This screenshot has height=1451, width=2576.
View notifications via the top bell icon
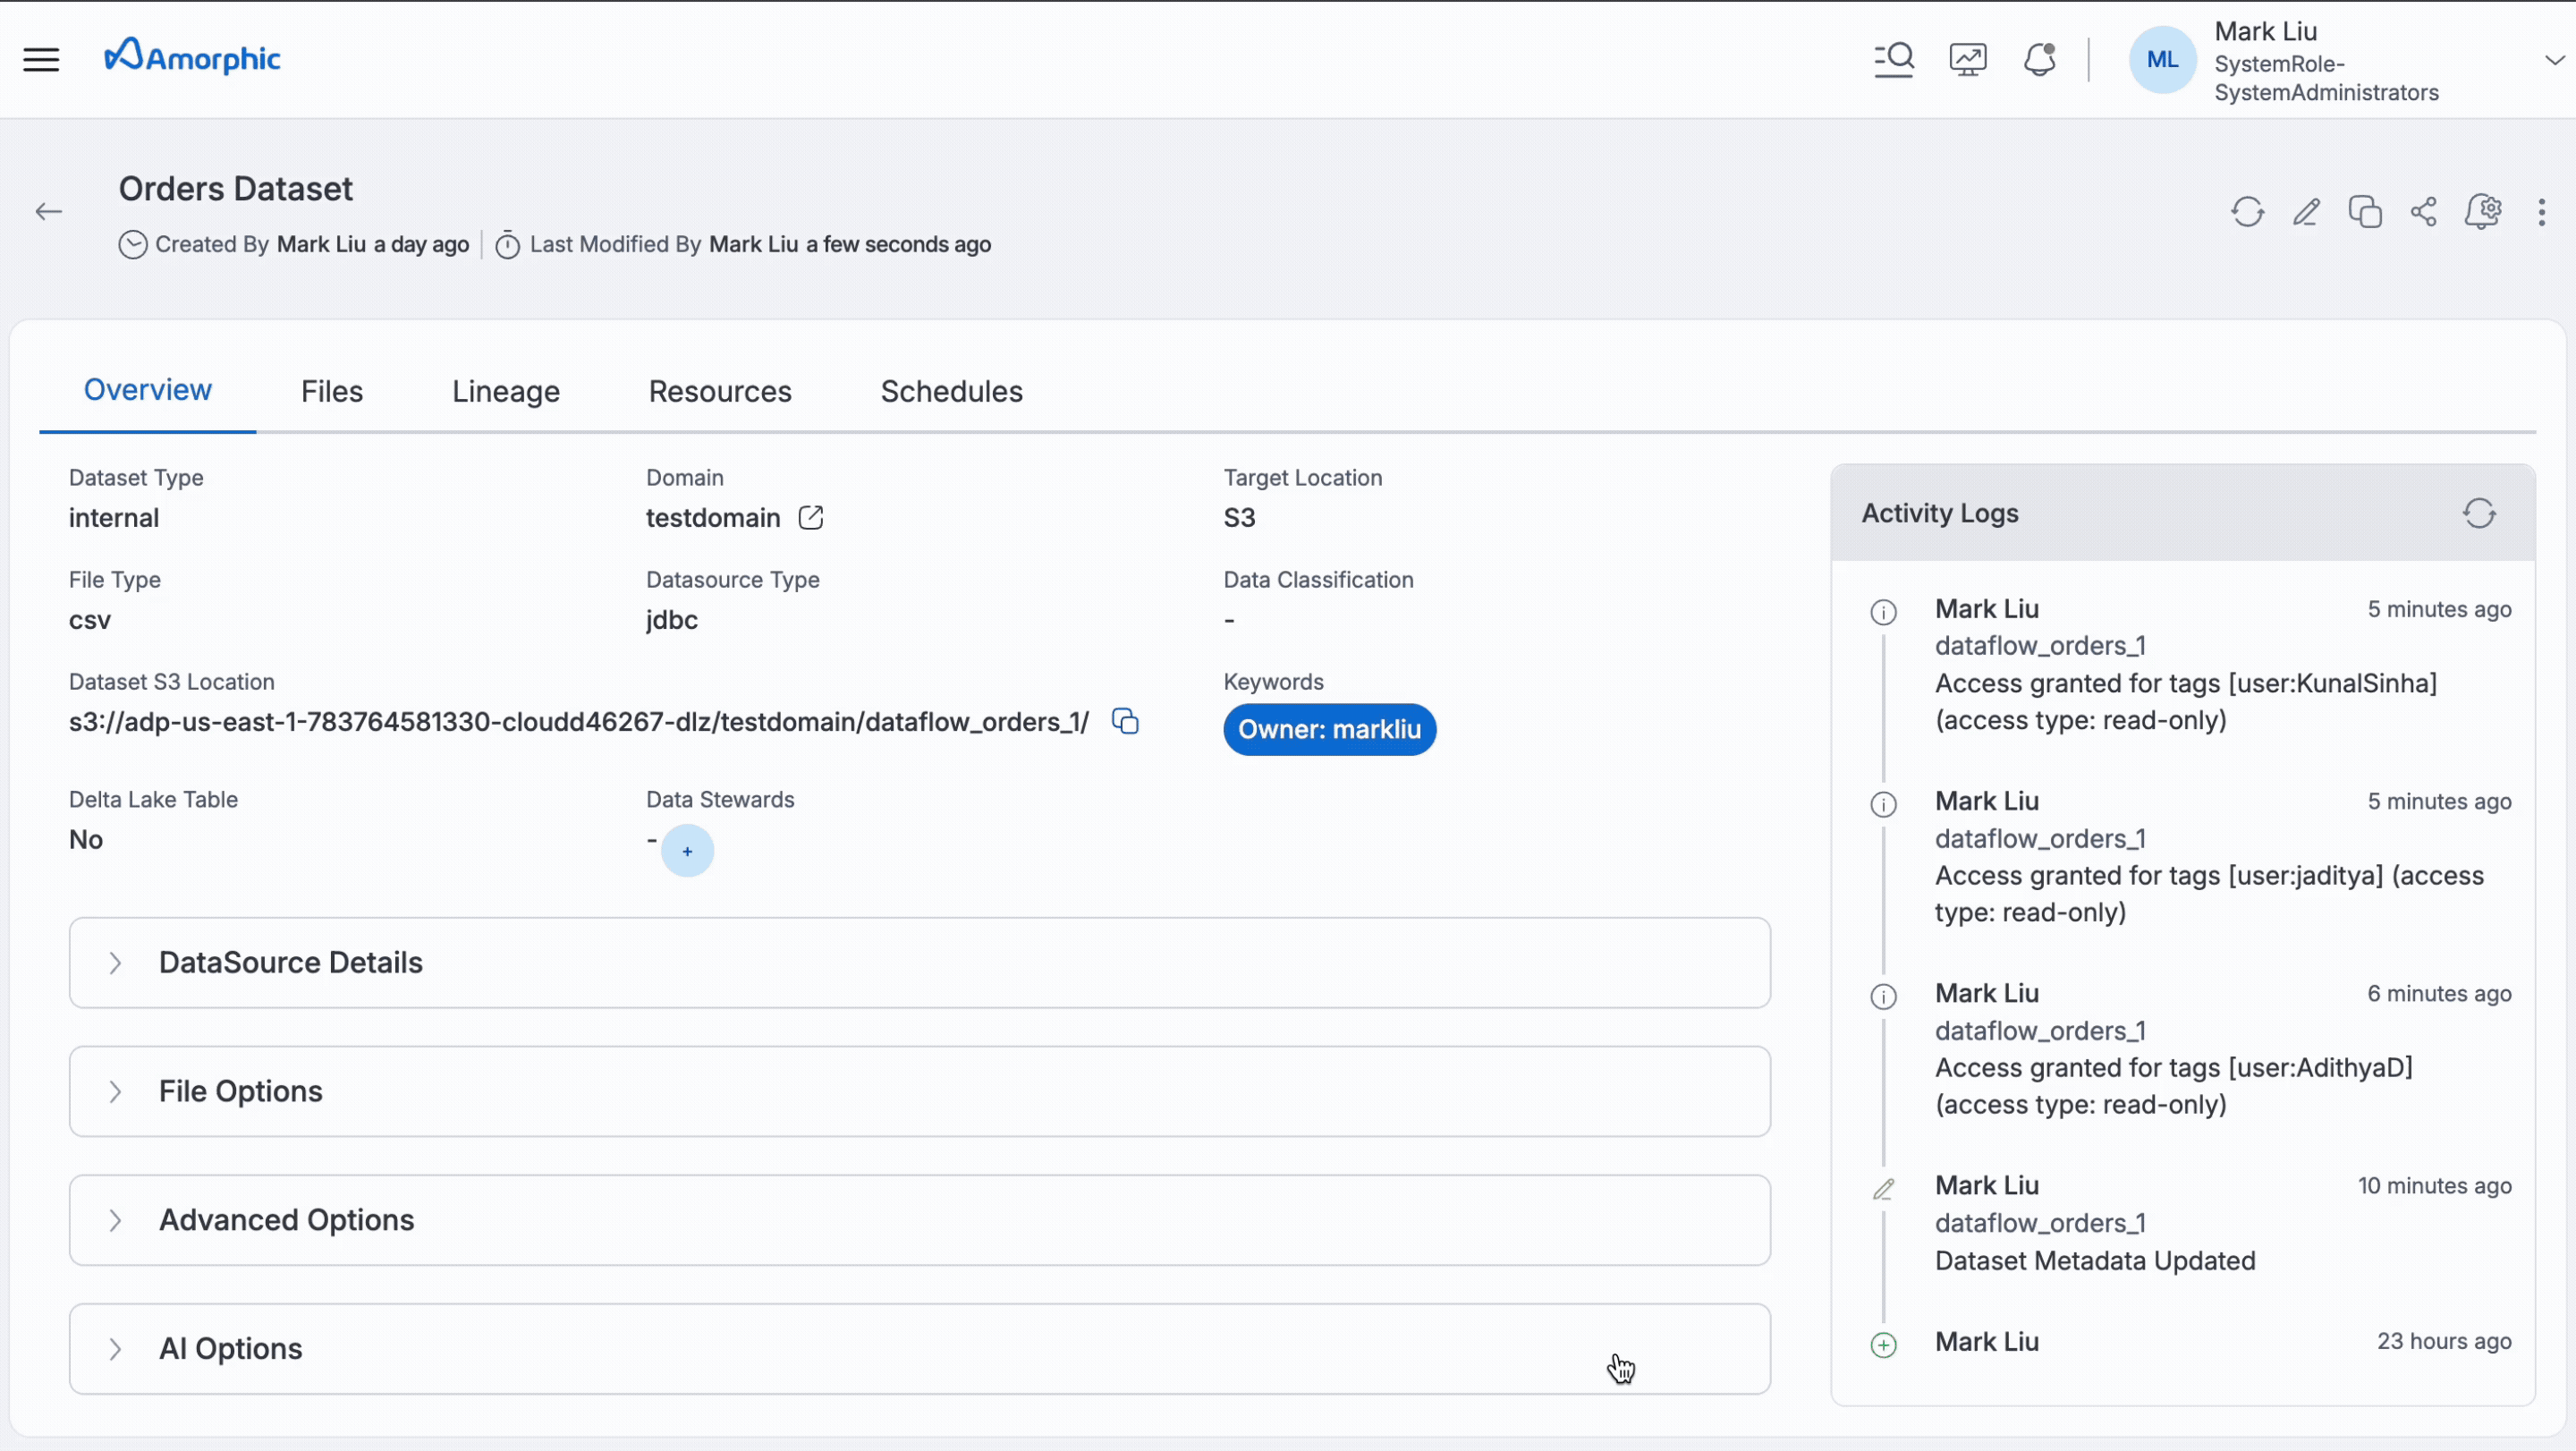coord(2039,59)
